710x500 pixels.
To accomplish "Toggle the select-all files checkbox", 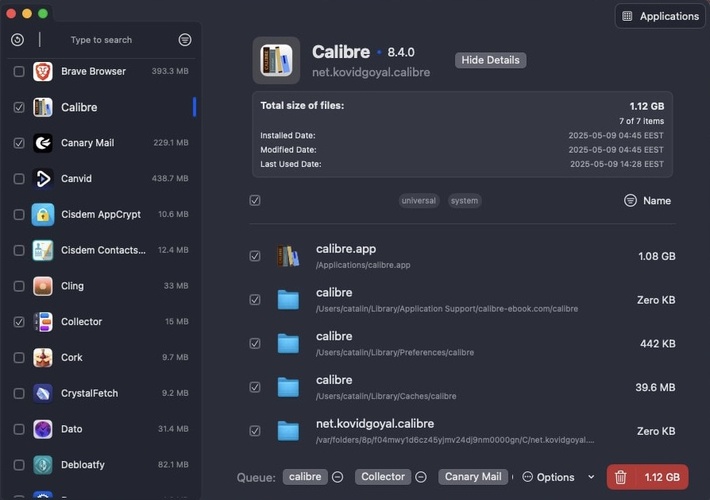I will [x=255, y=201].
